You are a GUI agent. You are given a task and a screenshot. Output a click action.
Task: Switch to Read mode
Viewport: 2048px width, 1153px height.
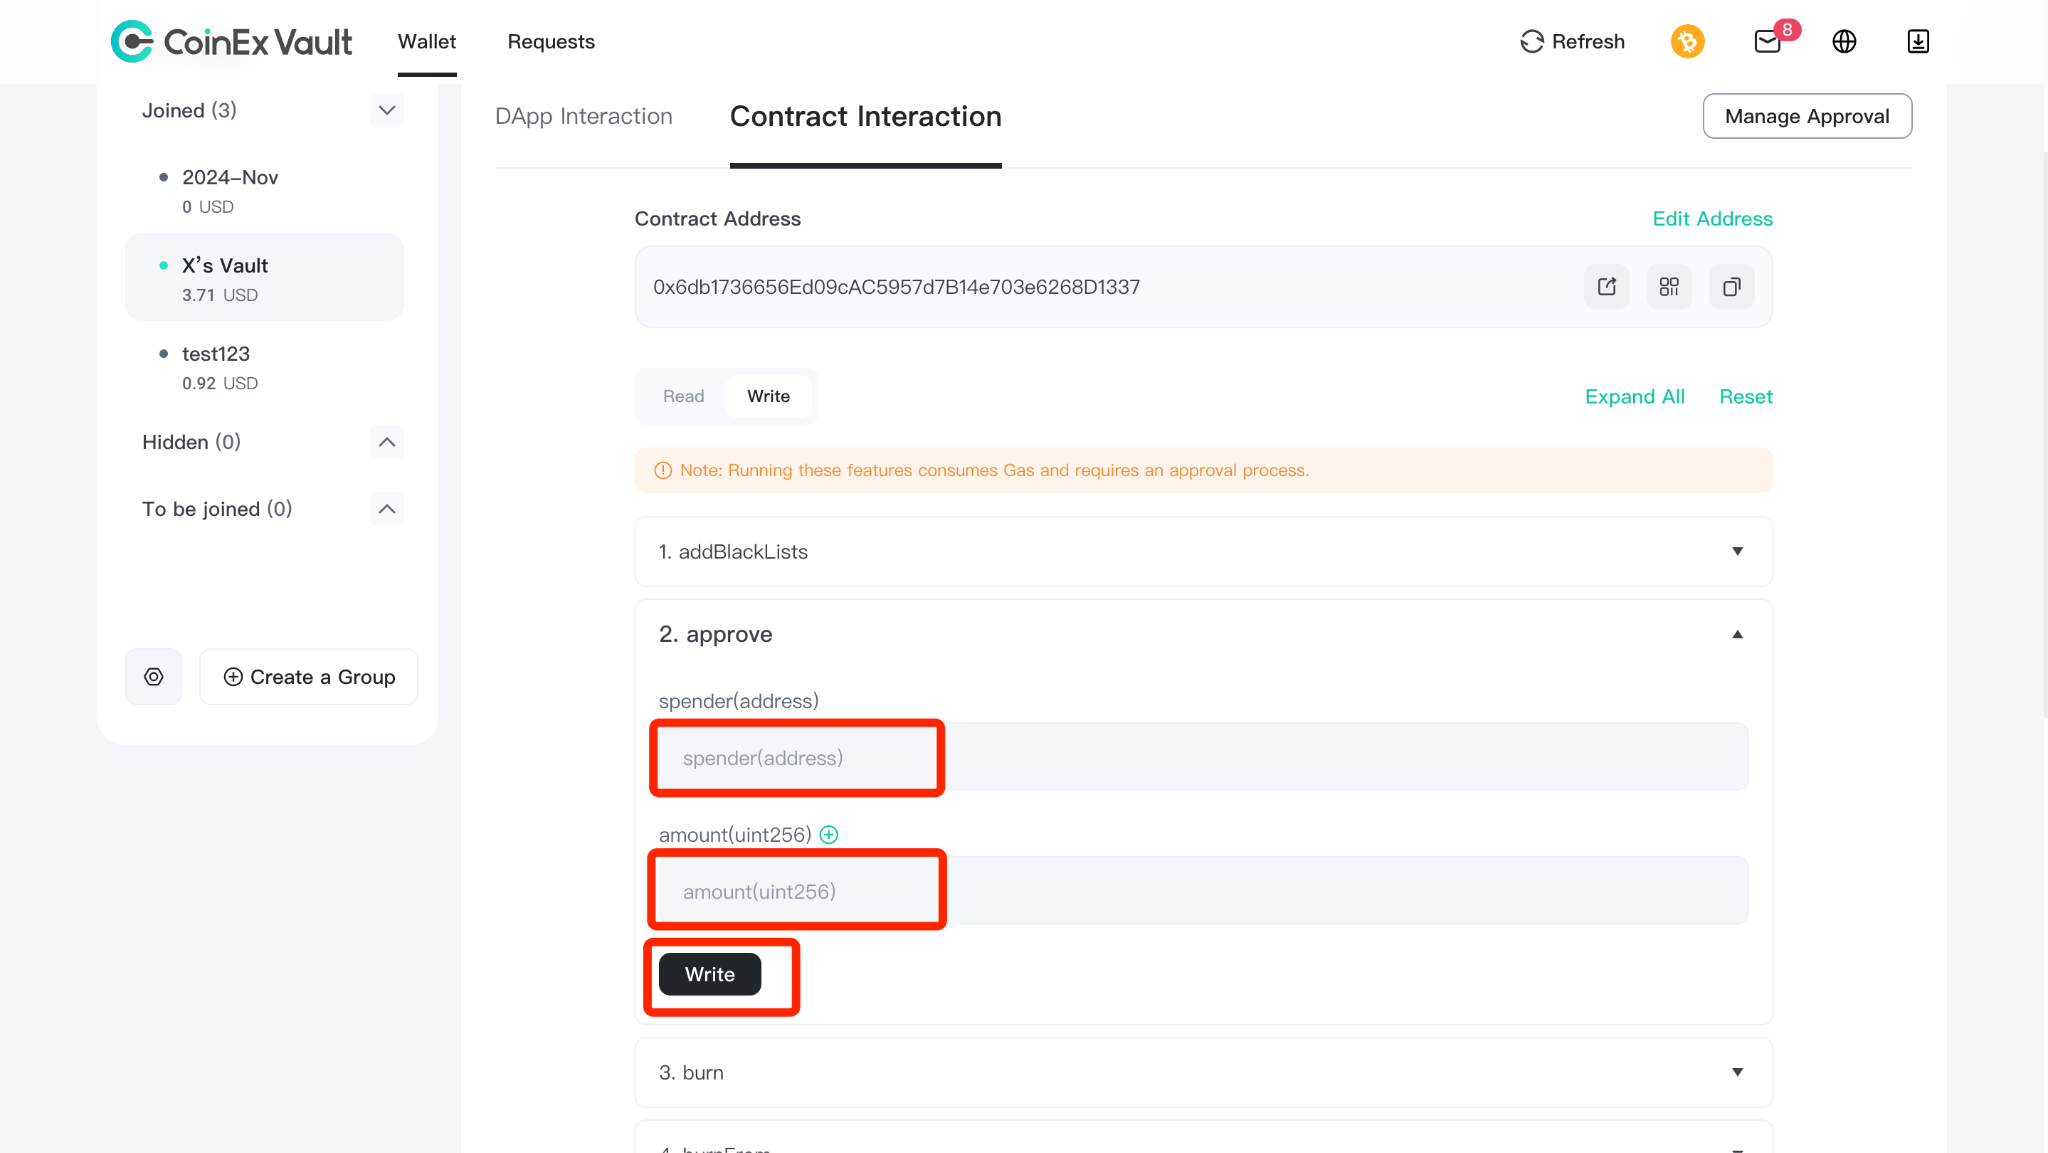point(684,396)
